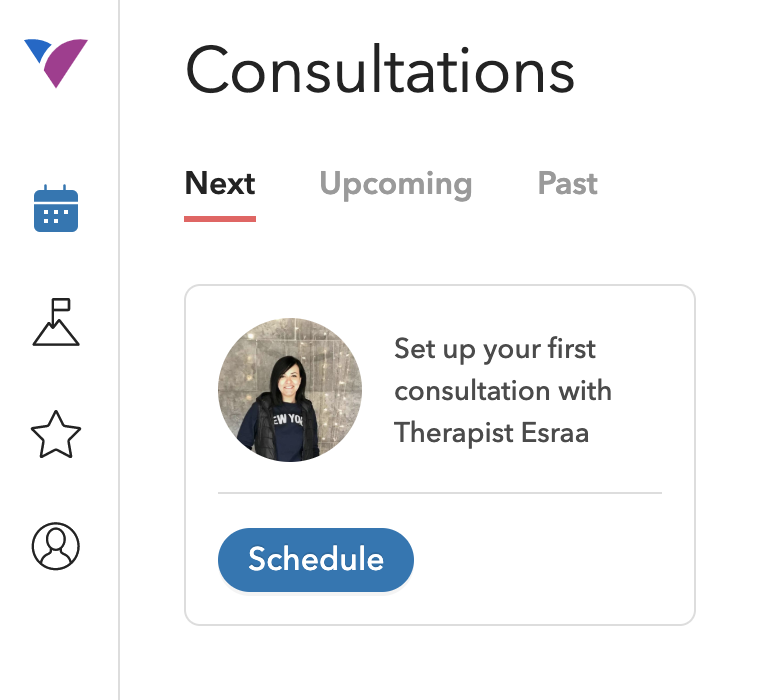Click the blue and purple app logo
Screen dimensions: 764x700
56,63
